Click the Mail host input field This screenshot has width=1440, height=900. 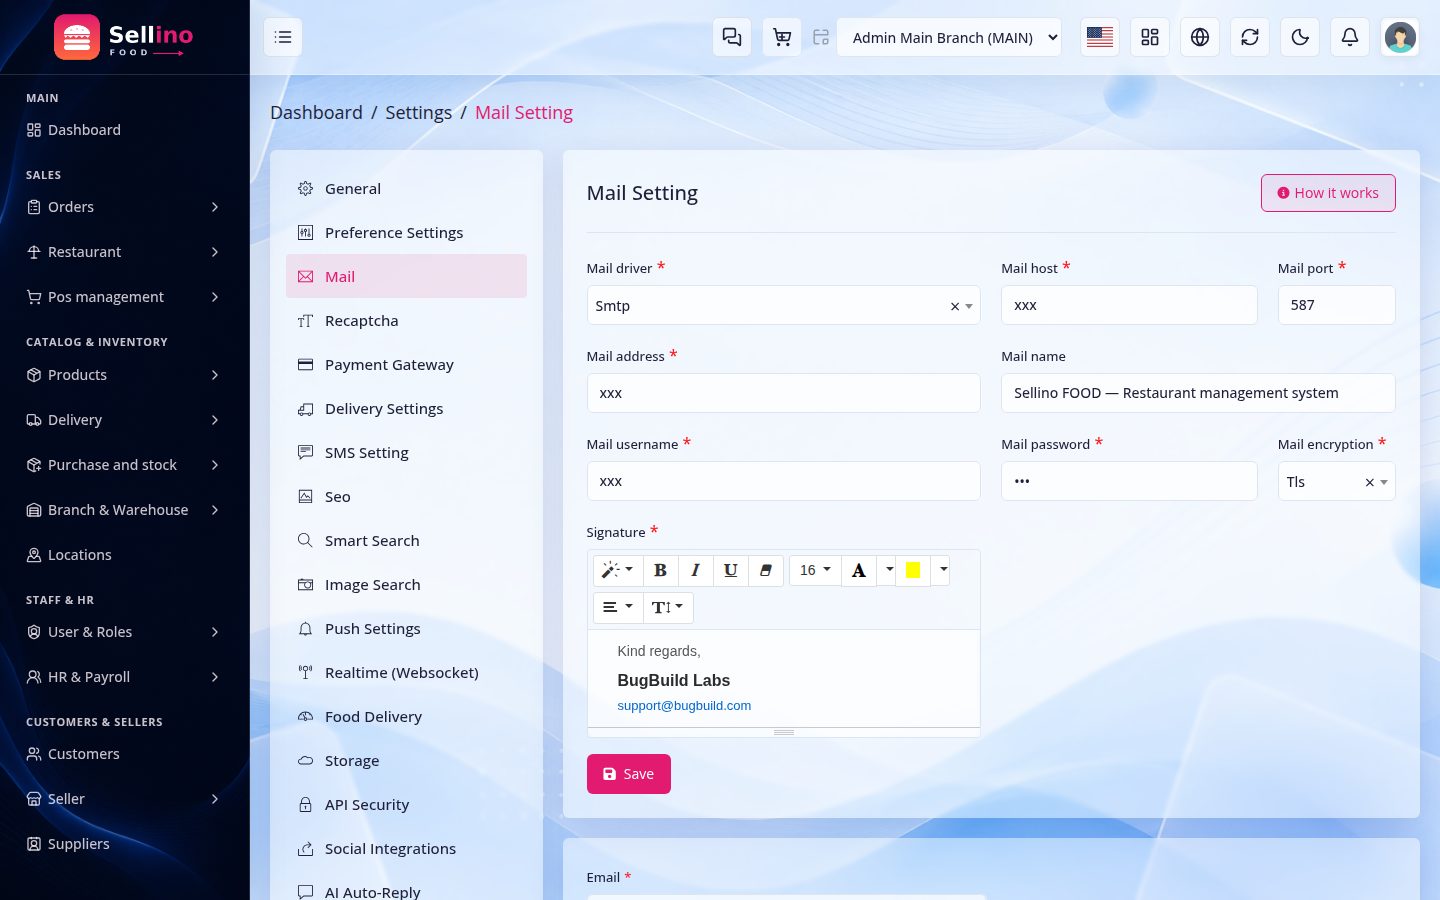coord(1129,305)
